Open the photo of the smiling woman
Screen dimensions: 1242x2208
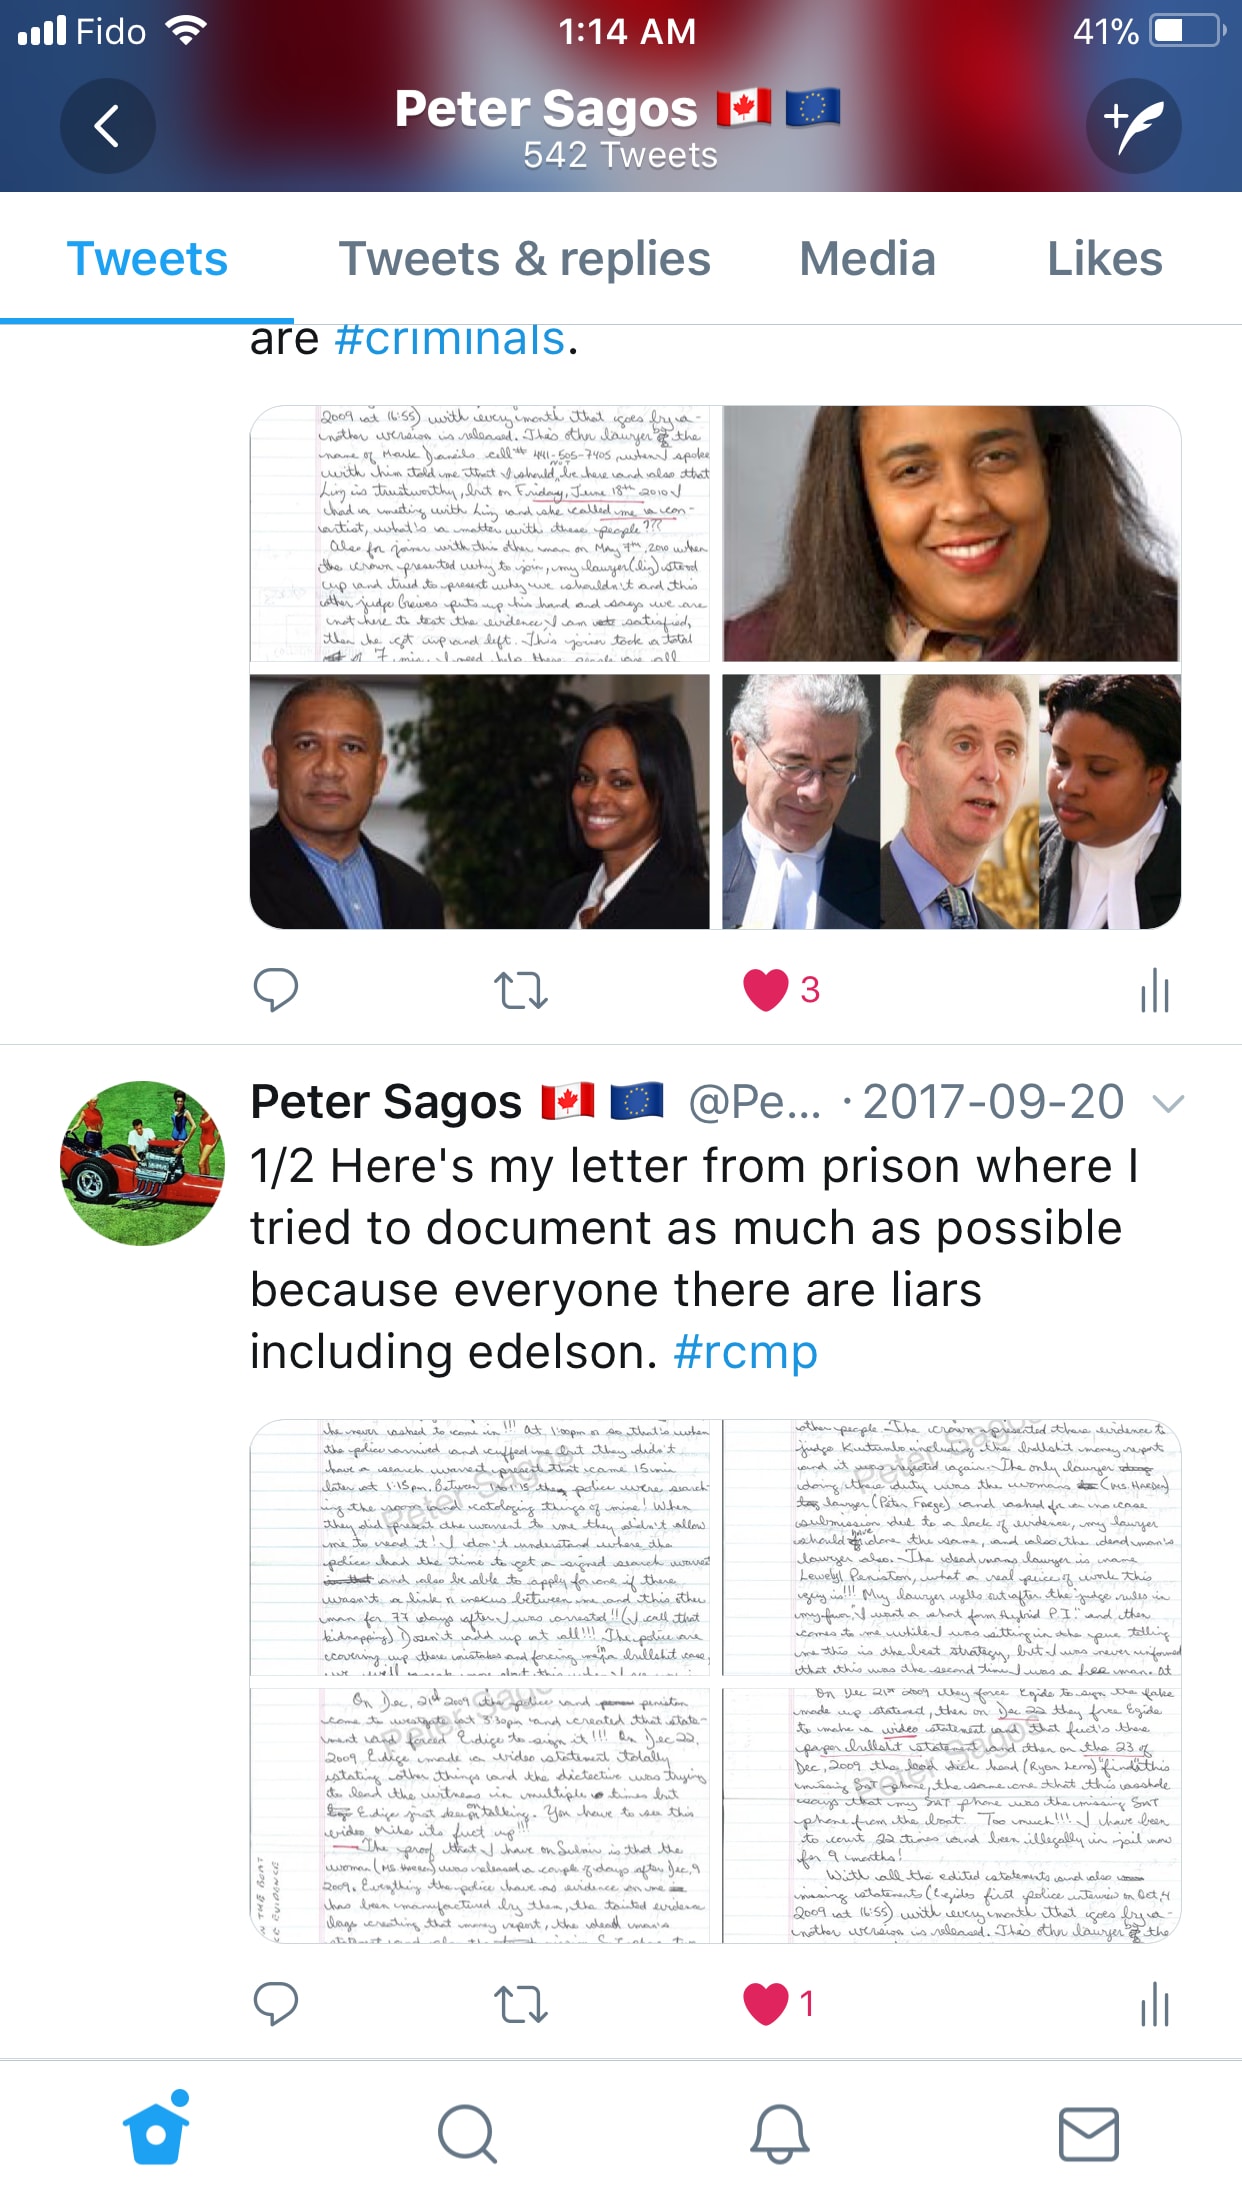(x=951, y=534)
